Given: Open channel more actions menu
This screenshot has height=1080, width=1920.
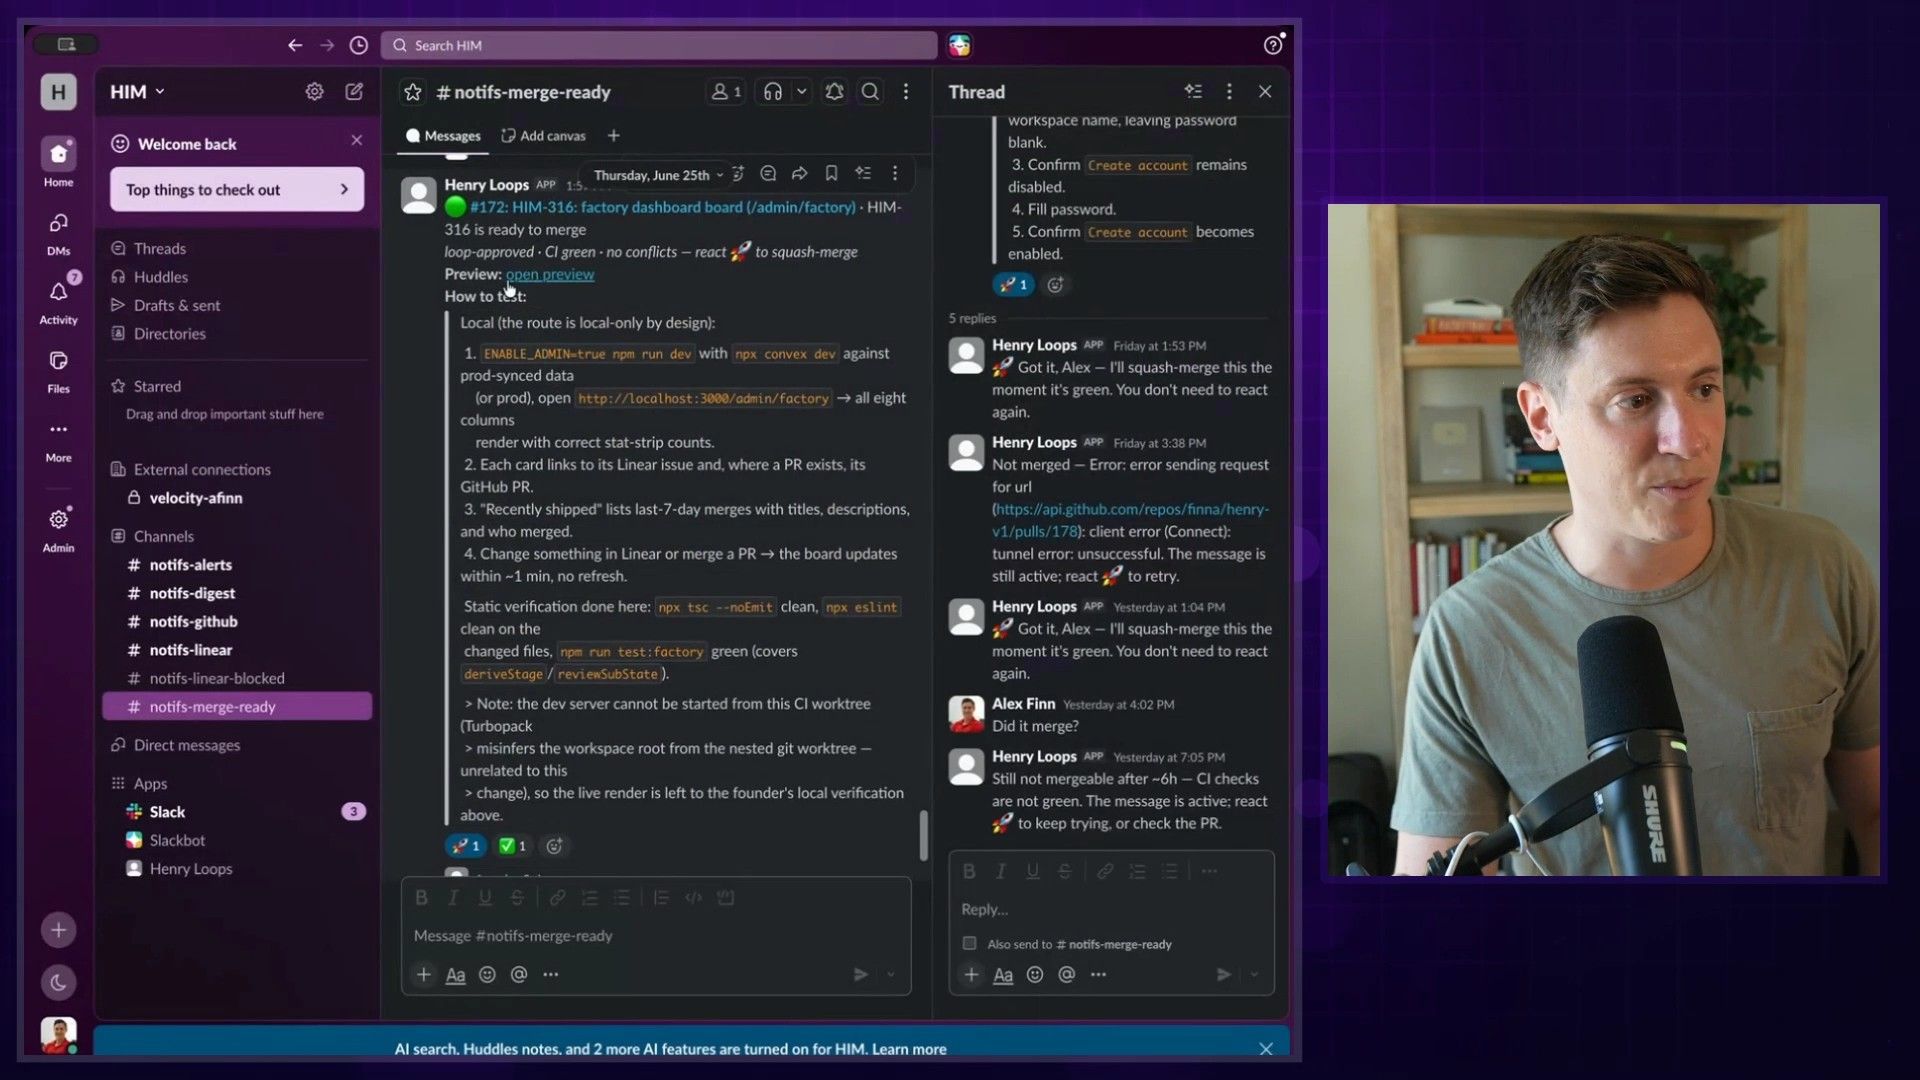Looking at the screenshot, I should [906, 92].
